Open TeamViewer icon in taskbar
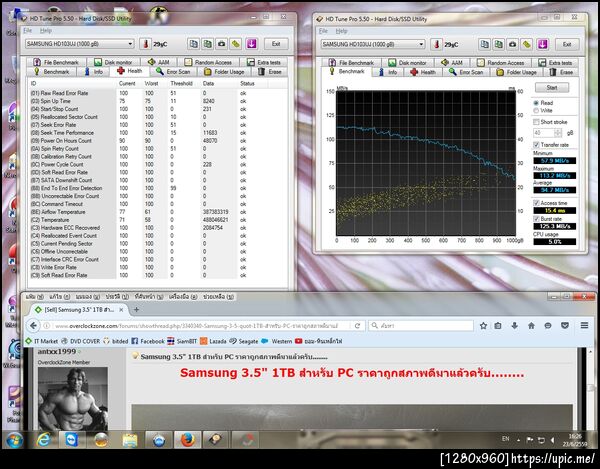 pyautogui.click(x=72, y=440)
